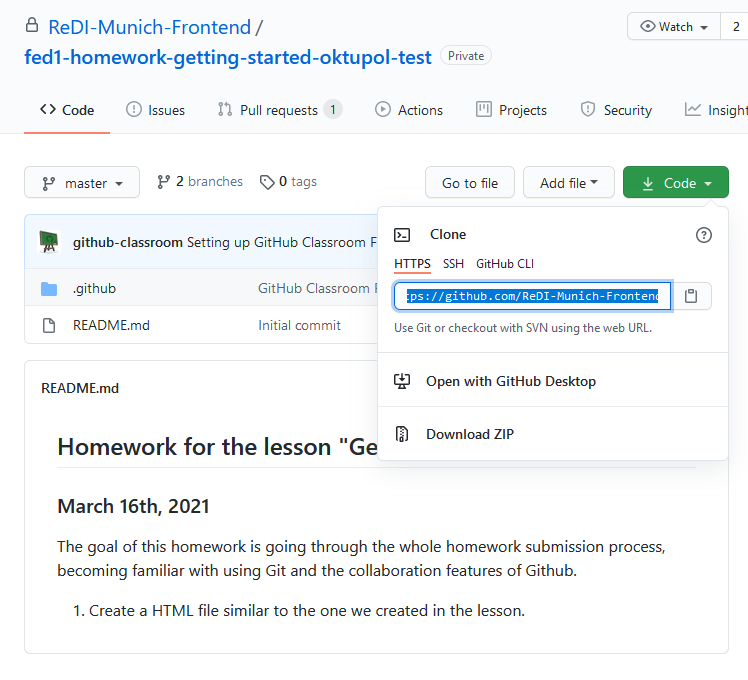Go to the Issues tab
This screenshot has height=680, width=748.
click(x=155, y=110)
